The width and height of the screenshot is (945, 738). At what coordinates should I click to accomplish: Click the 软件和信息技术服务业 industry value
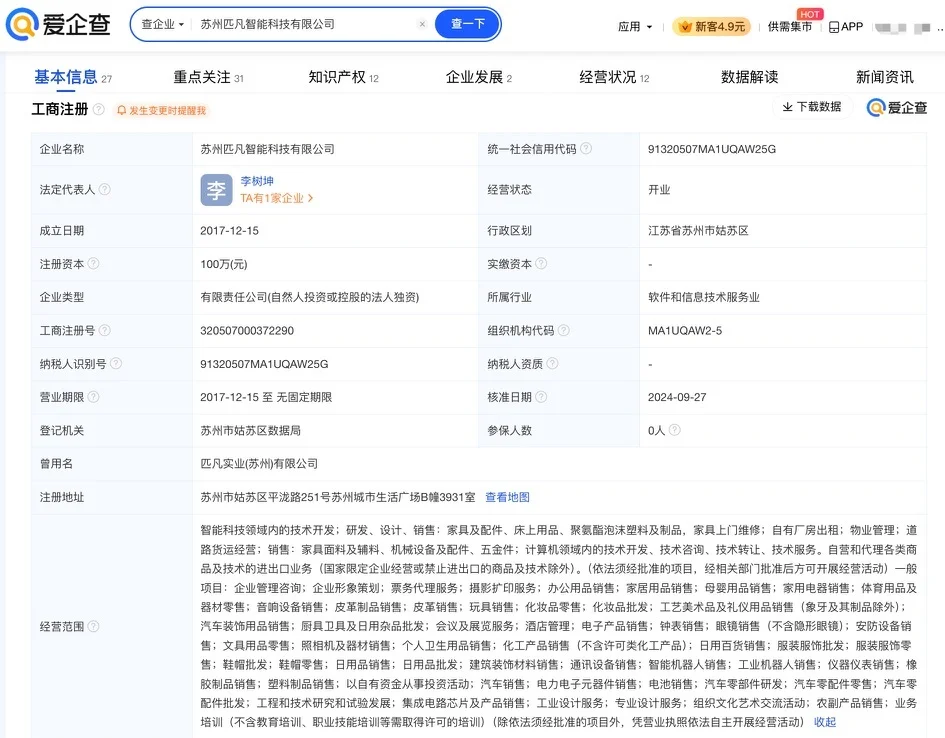704,297
